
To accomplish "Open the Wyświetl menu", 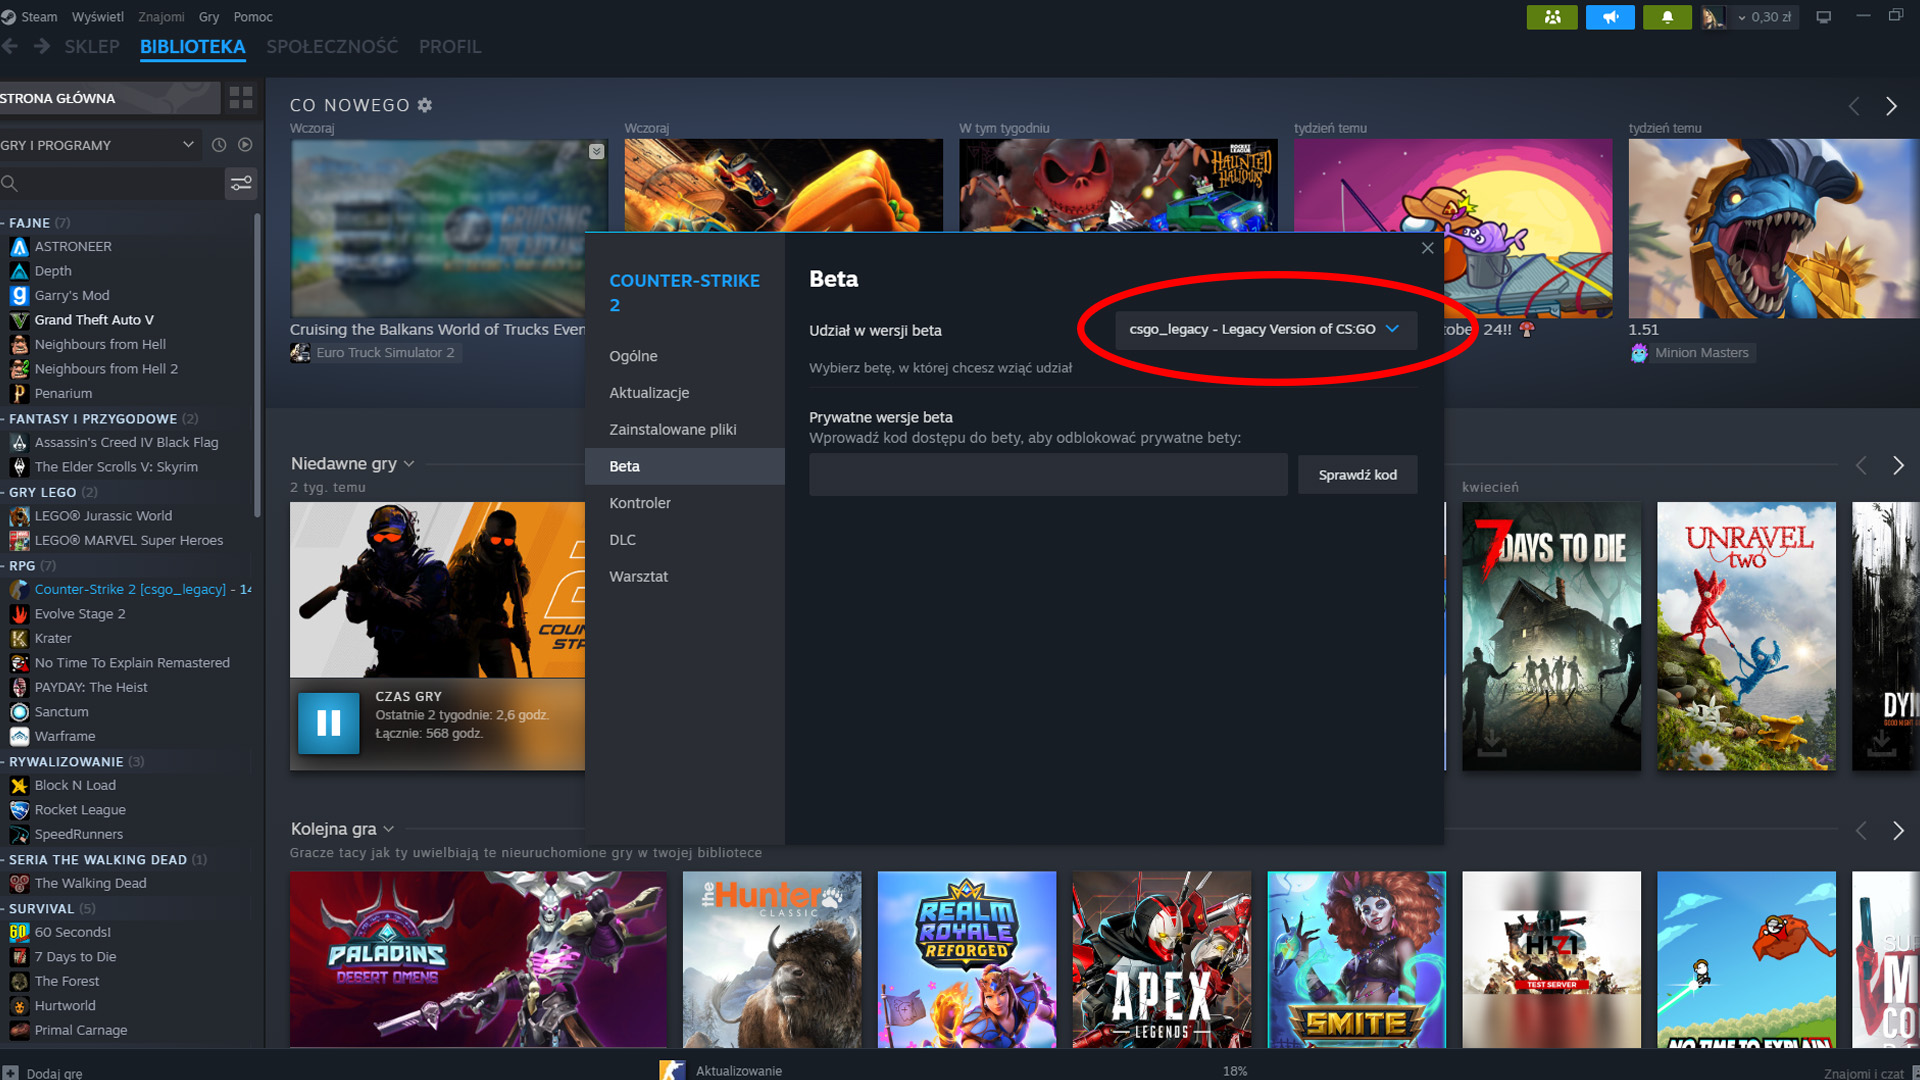I will click(98, 17).
